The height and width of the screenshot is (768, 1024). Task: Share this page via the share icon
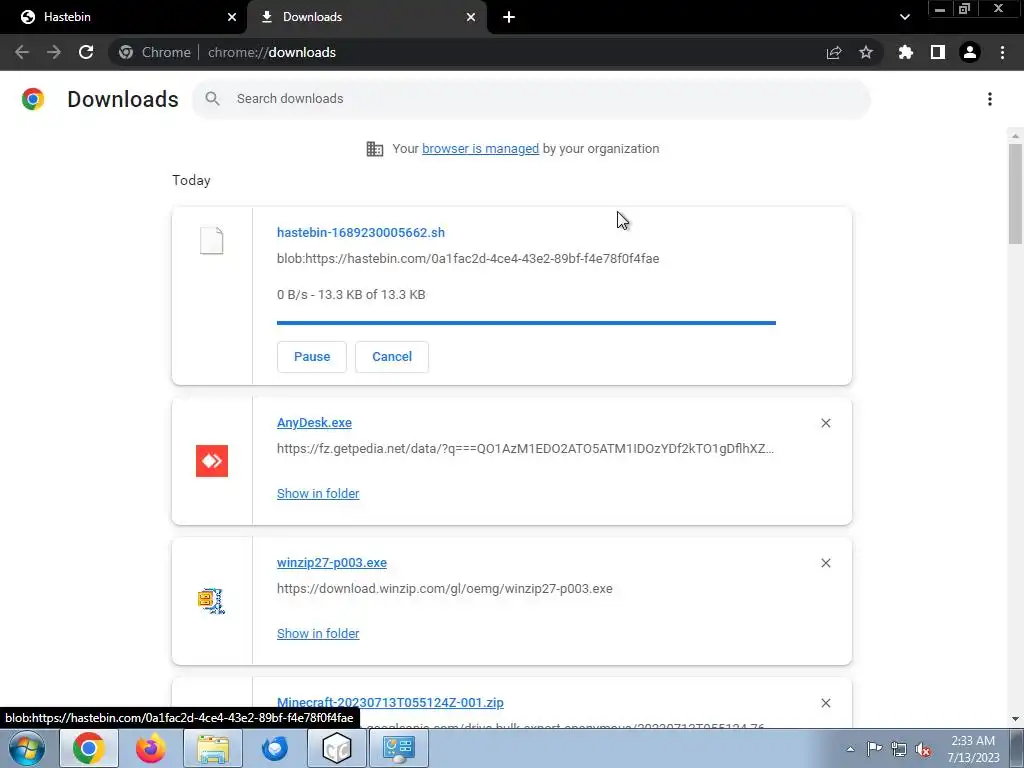click(834, 52)
